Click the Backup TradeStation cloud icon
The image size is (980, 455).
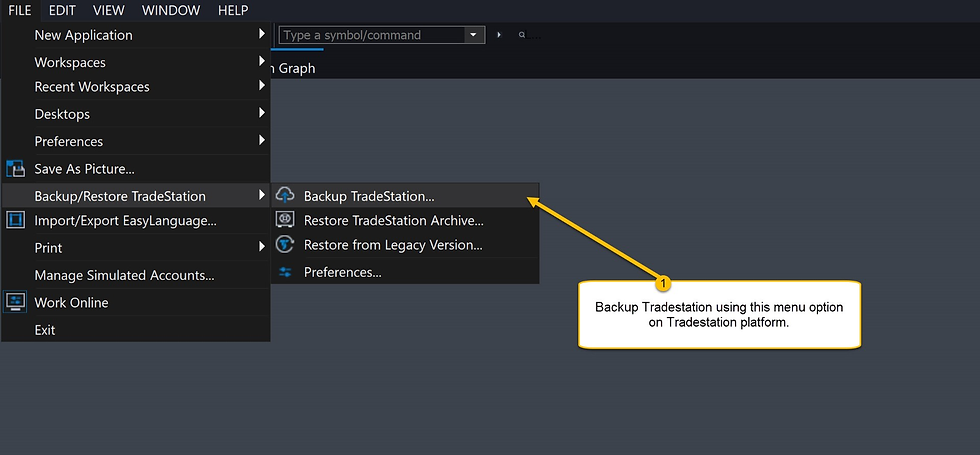285,195
